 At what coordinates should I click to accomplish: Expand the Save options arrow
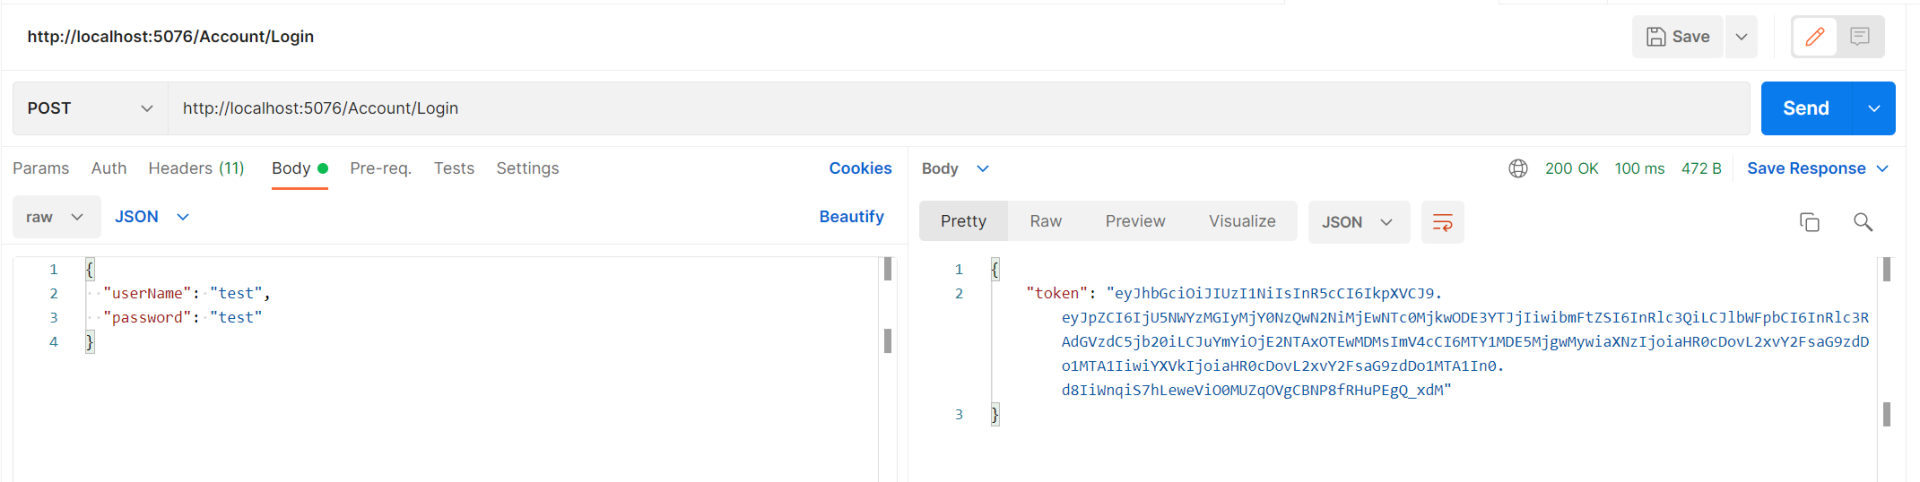pyautogui.click(x=1741, y=37)
